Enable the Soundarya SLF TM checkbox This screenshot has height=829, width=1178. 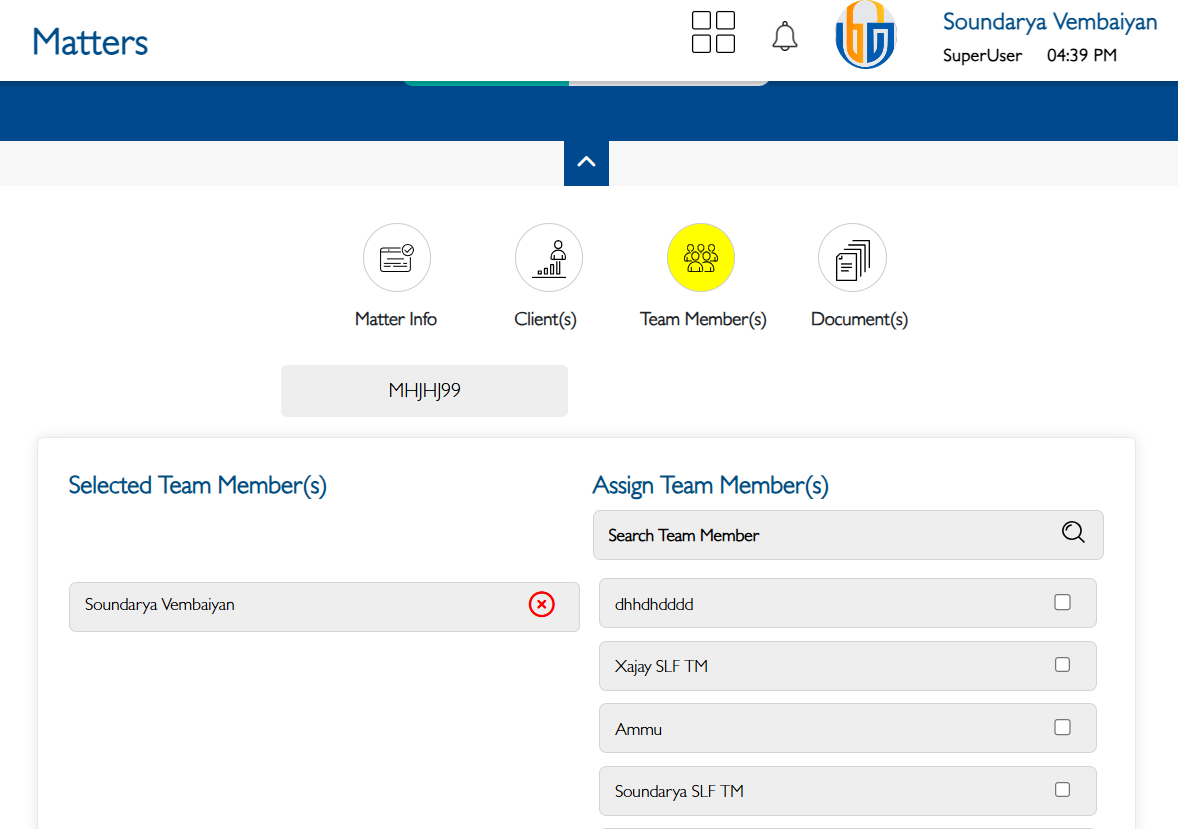pyautogui.click(x=1062, y=790)
